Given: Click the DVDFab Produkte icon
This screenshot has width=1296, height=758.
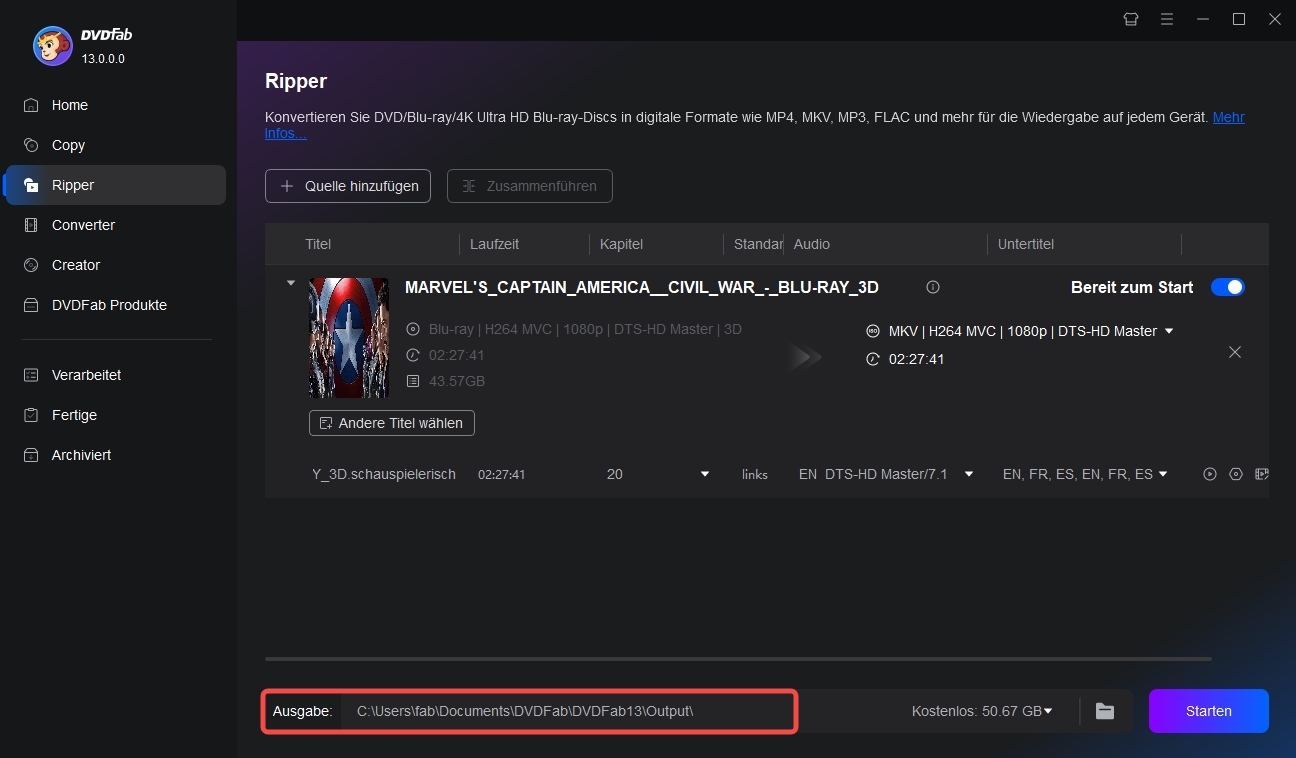Looking at the screenshot, I should (x=31, y=305).
